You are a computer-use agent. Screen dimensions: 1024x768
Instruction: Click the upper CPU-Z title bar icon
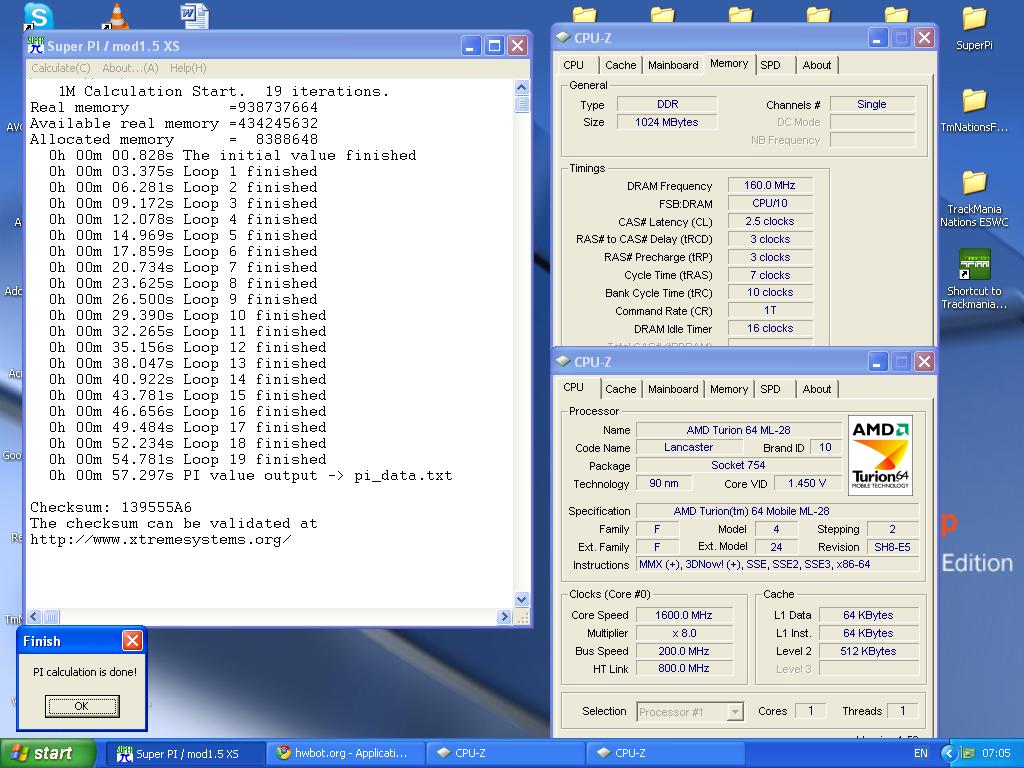click(x=562, y=38)
